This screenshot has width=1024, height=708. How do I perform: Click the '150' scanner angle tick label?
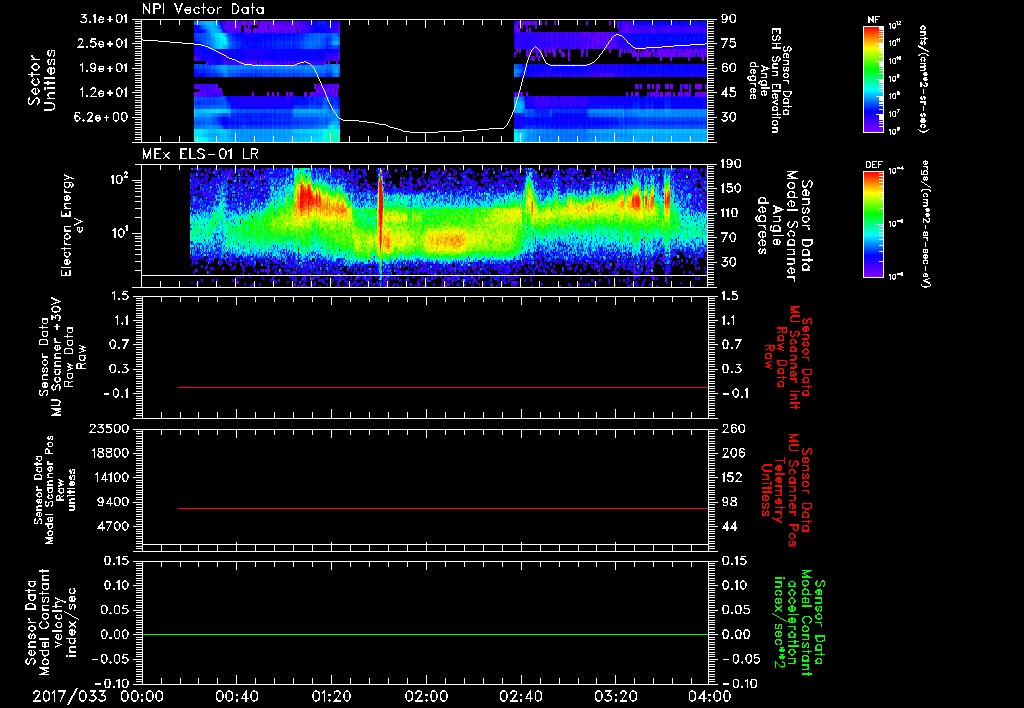731,189
